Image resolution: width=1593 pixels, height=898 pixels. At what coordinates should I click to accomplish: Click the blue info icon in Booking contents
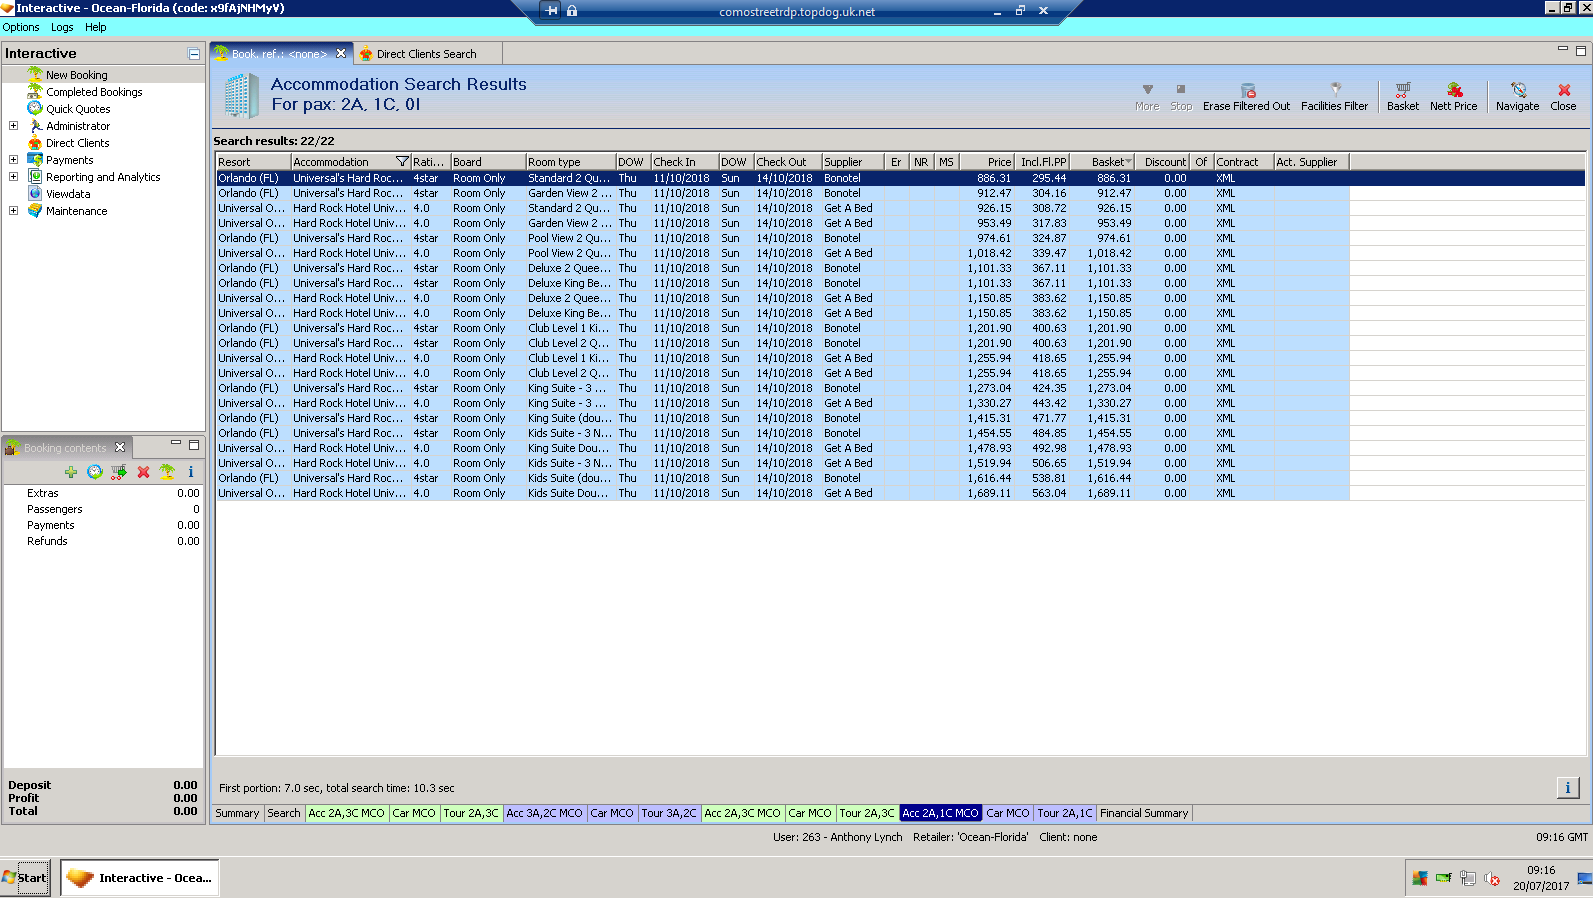[190, 472]
